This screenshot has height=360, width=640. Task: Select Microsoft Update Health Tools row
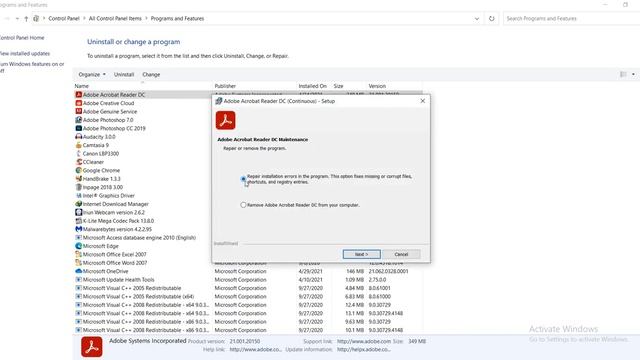pyautogui.click(x=248, y=280)
